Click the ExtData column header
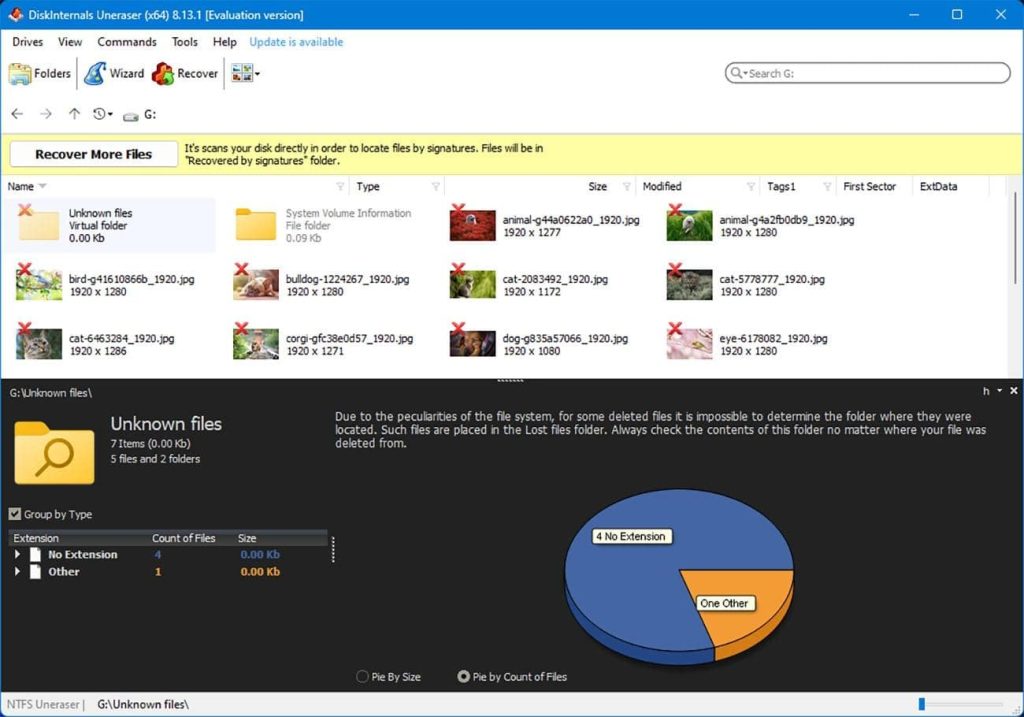Viewport: 1024px width, 717px height. click(x=938, y=186)
